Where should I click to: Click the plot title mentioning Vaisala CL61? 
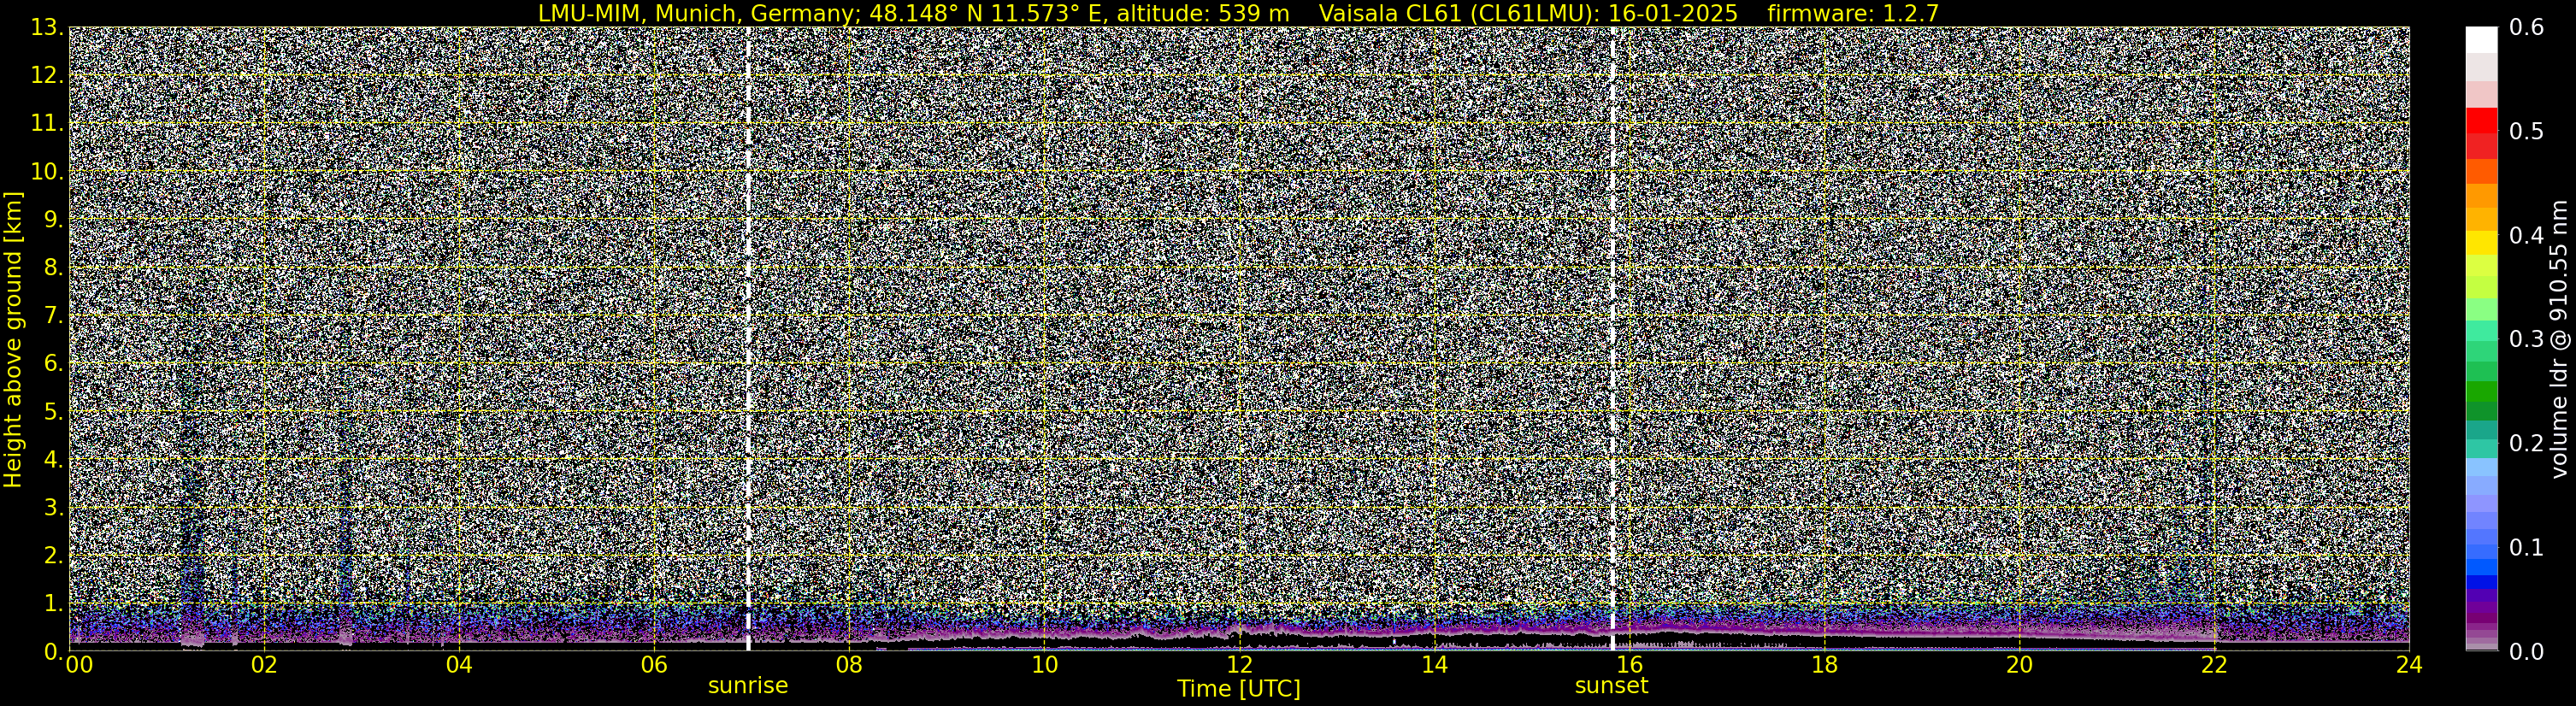[1238, 13]
